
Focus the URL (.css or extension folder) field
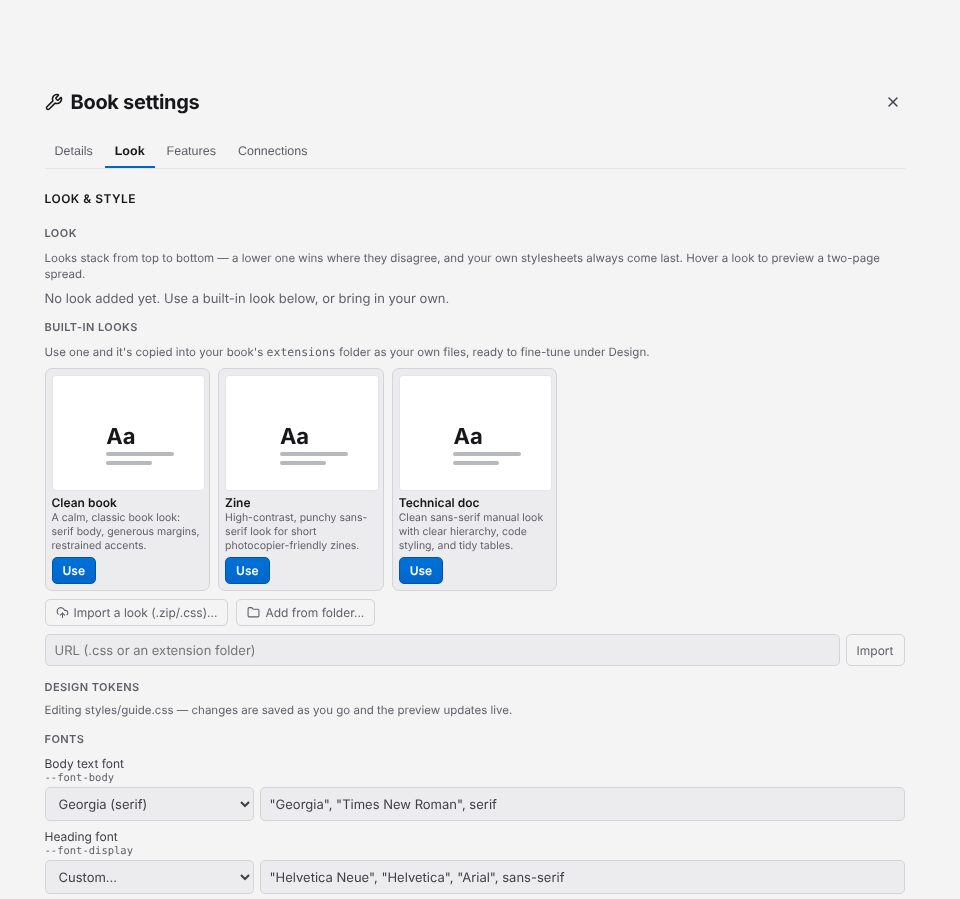[442, 650]
